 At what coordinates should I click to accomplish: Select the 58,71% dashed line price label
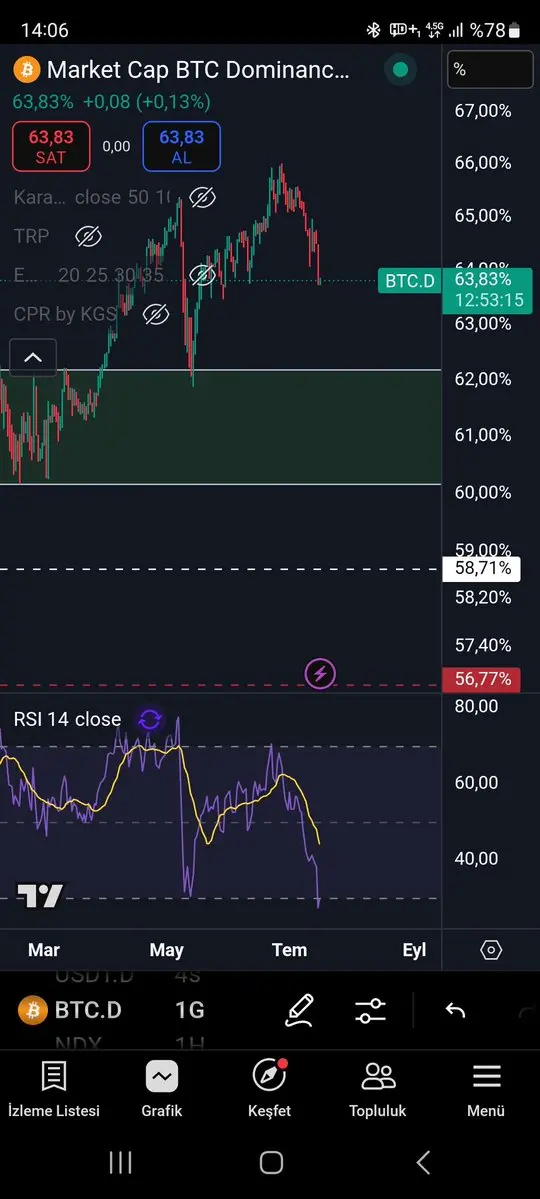[482, 570]
